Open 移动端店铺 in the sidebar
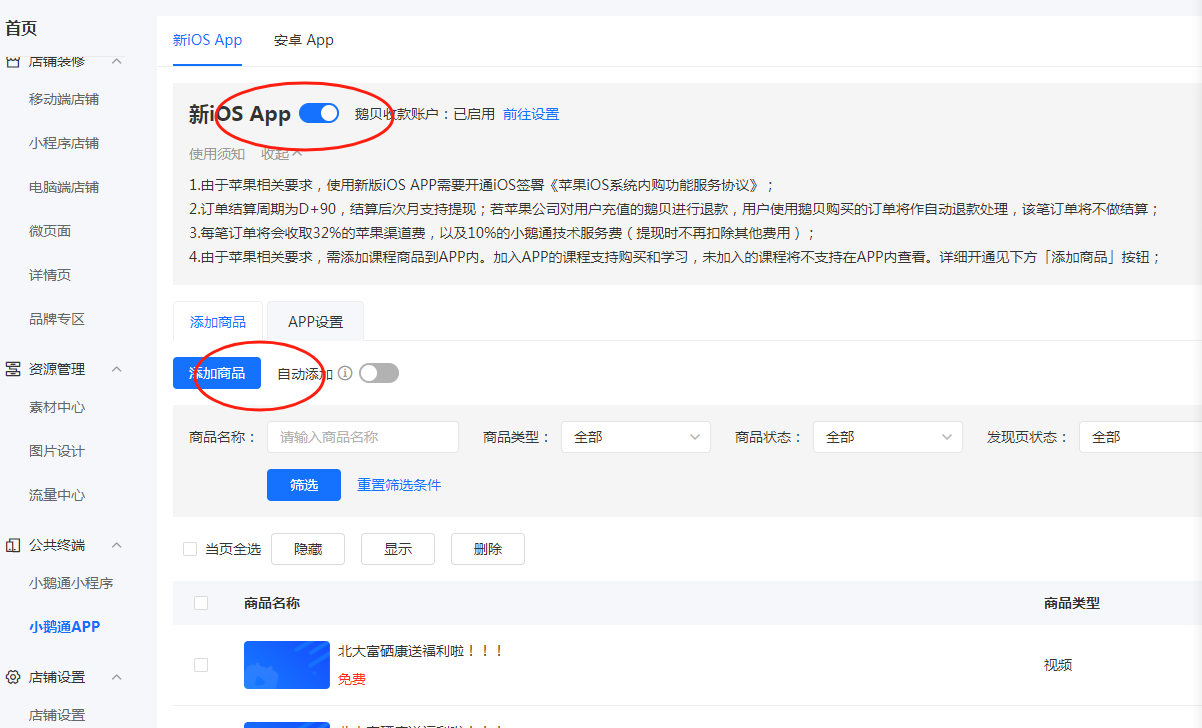The height and width of the screenshot is (728, 1202). point(64,99)
